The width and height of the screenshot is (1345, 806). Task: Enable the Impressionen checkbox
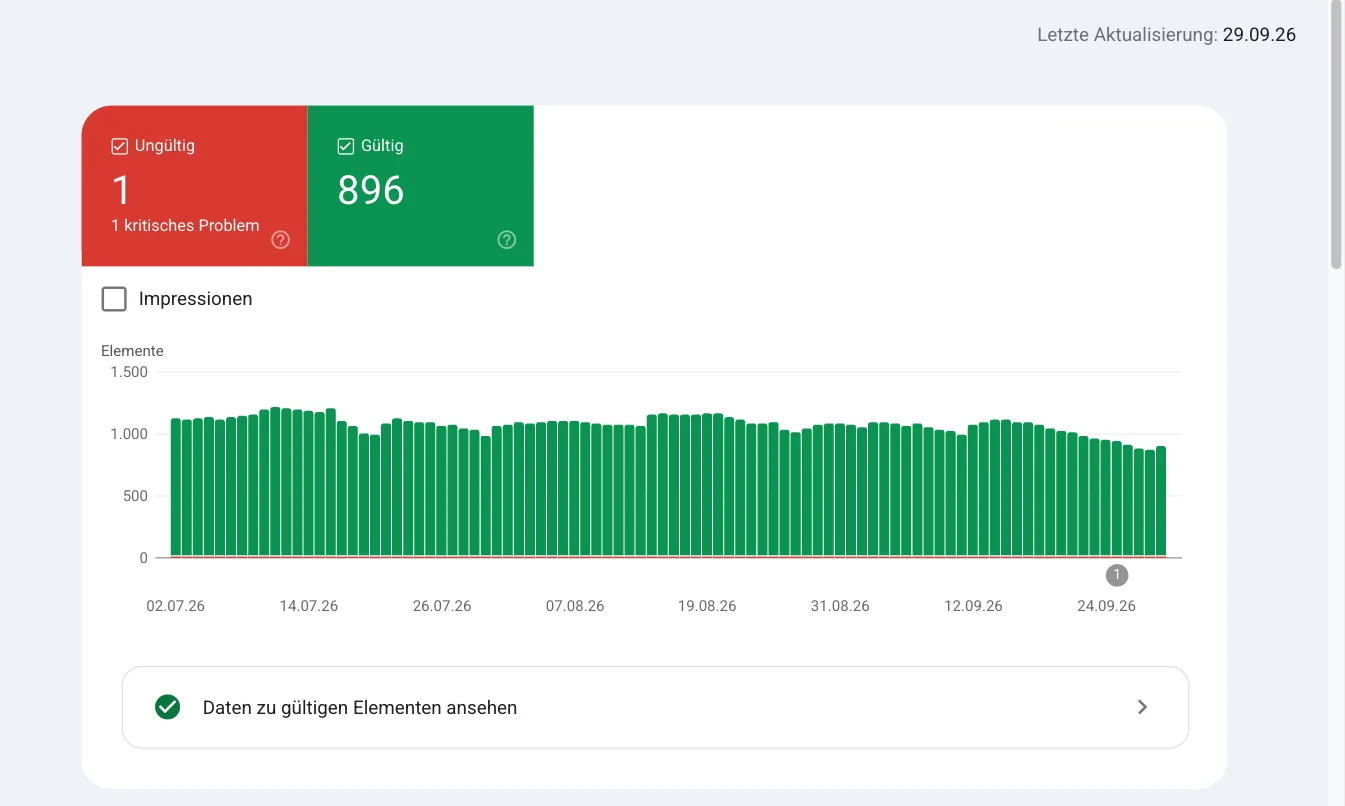[x=114, y=299]
